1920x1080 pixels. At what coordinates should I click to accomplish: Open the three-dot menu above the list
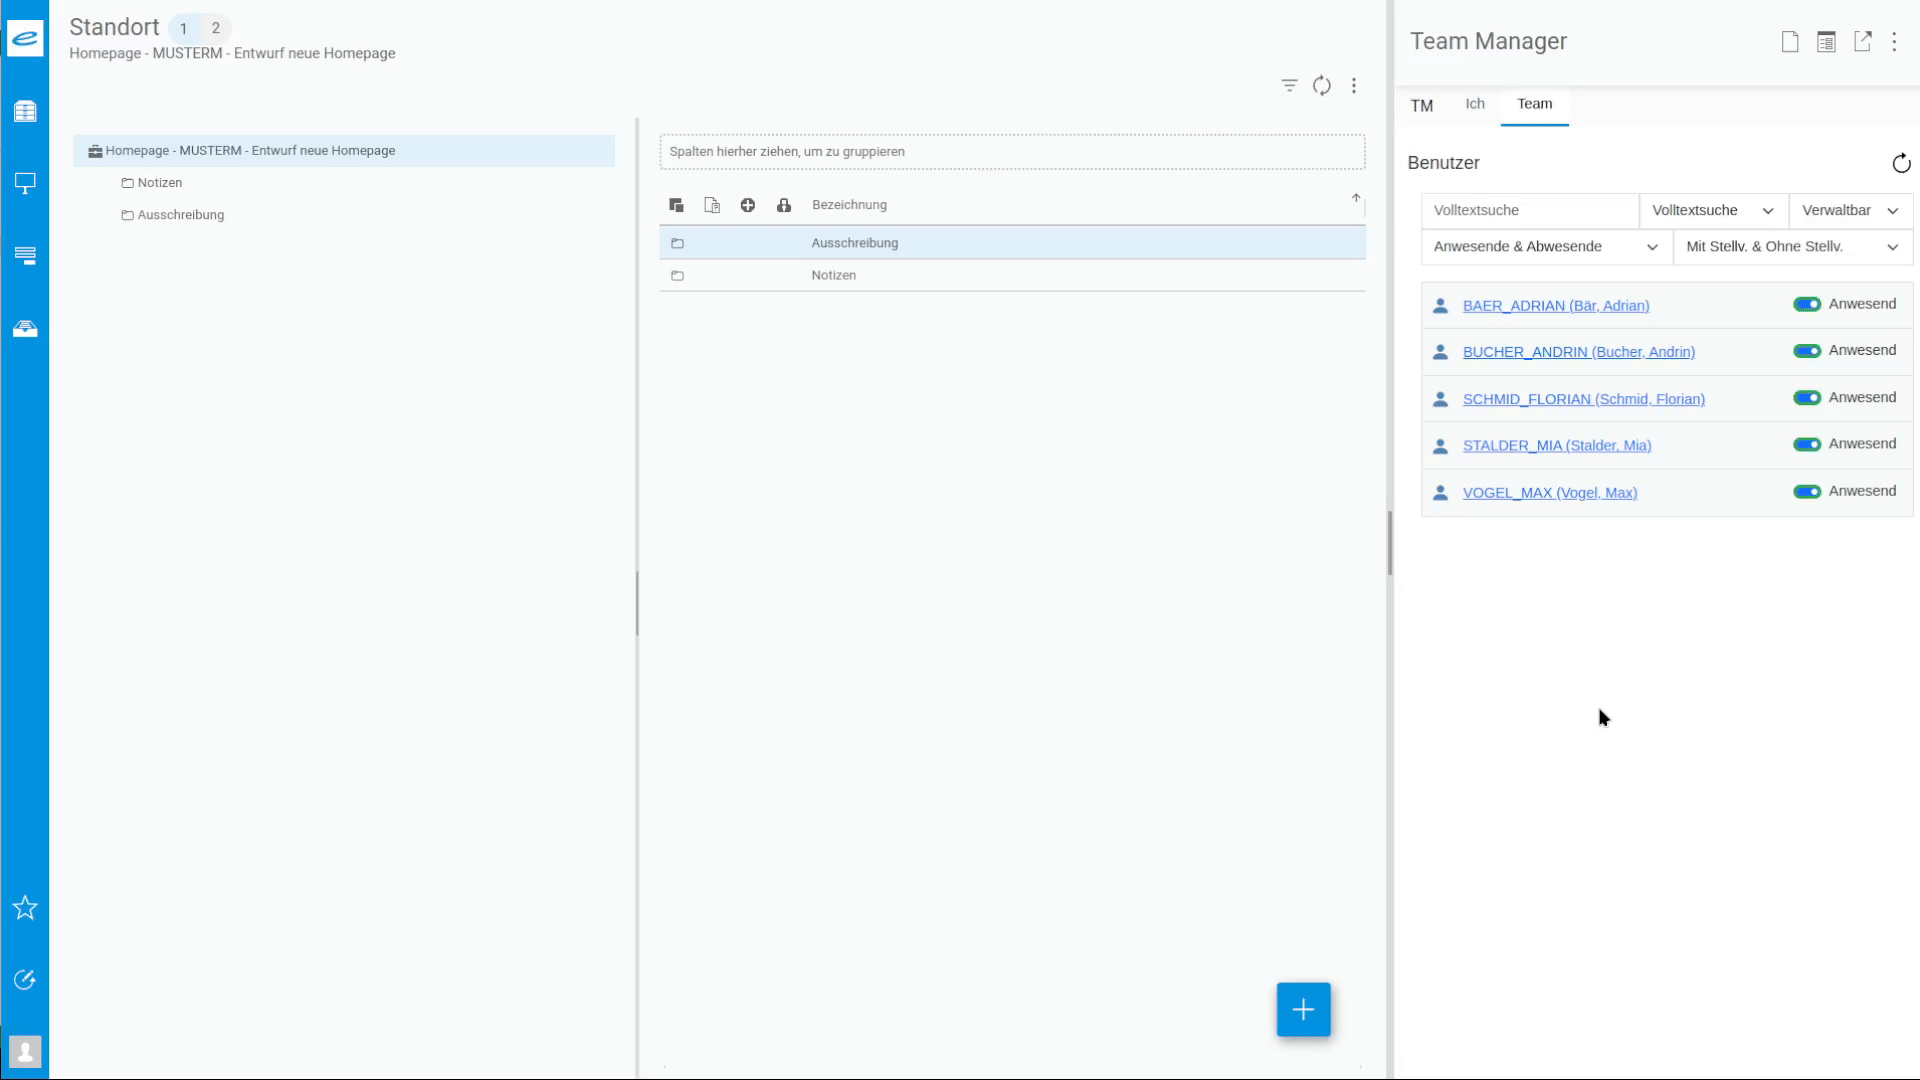tap(1354, 86)
